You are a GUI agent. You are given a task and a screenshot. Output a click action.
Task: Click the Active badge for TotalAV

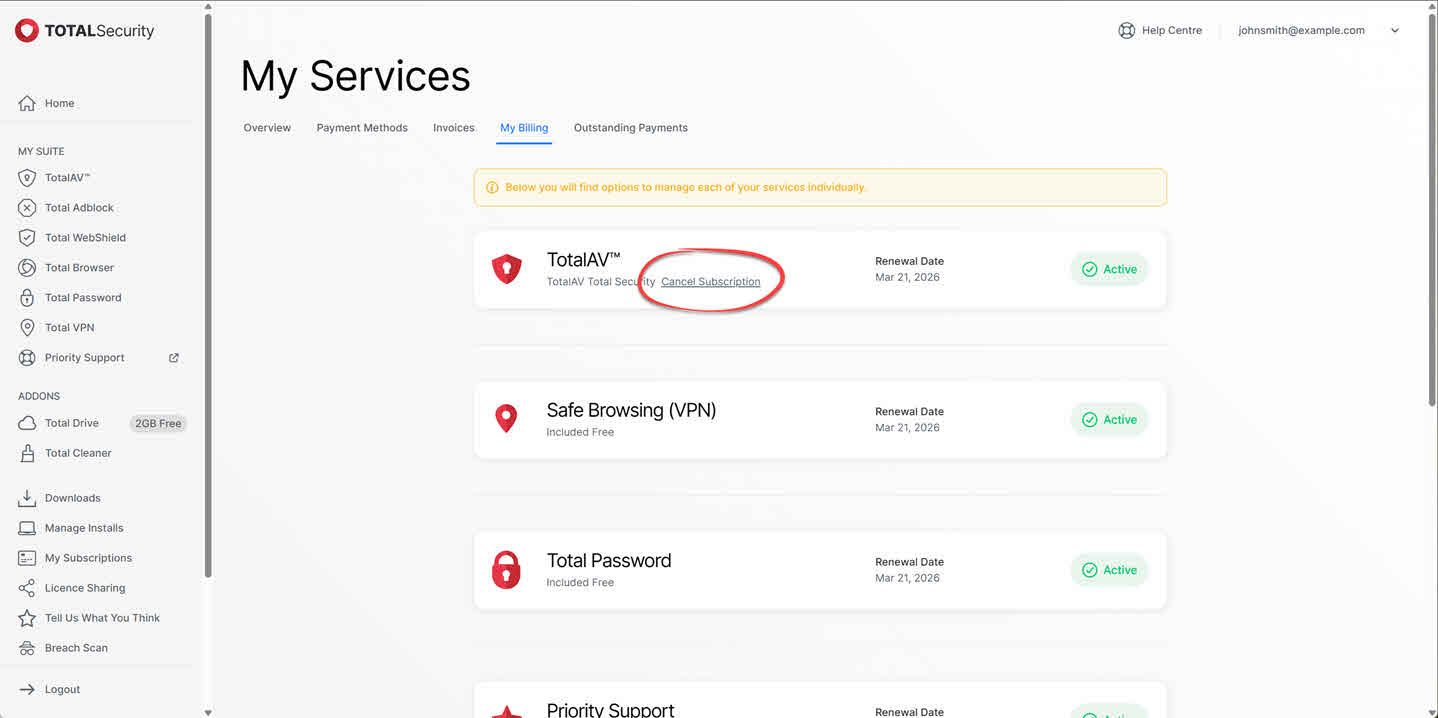point(1109,270)
